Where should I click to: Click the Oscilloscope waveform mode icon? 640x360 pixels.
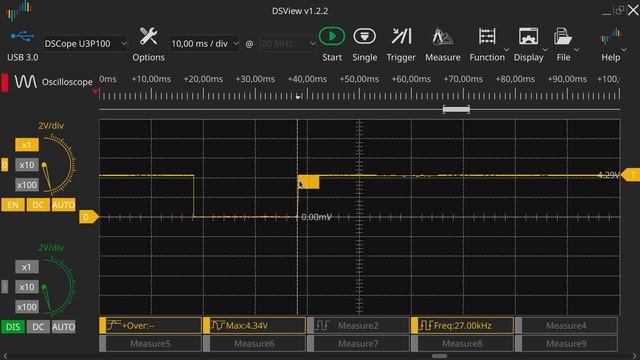click(25, 82)
